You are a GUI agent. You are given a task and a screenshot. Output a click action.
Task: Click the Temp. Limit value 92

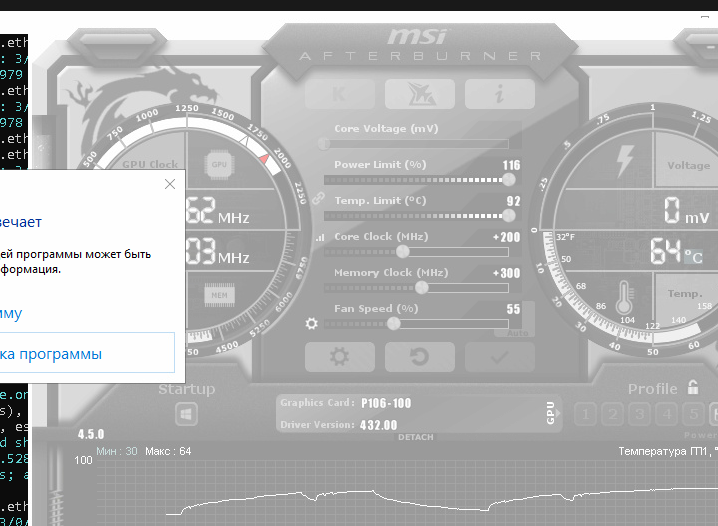pyautogui.click(x=513, y=201)
